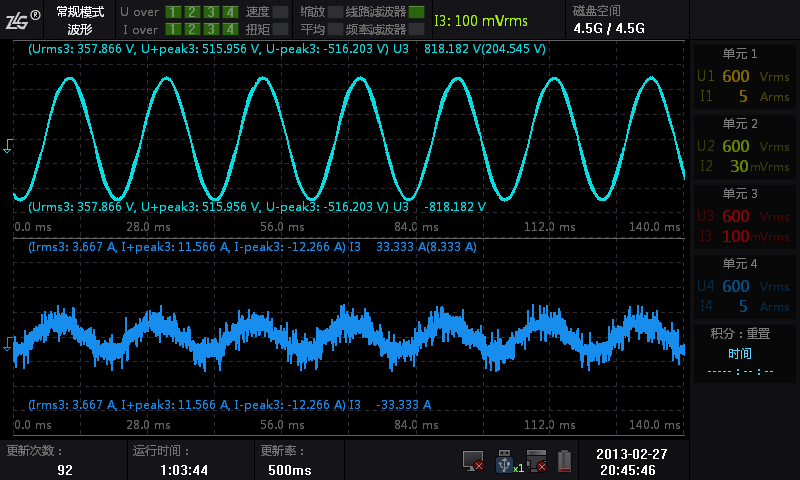Toggle the 平均 (averaging) indicator box
Screen dimensions: 800x480
(x=335, y=29)
